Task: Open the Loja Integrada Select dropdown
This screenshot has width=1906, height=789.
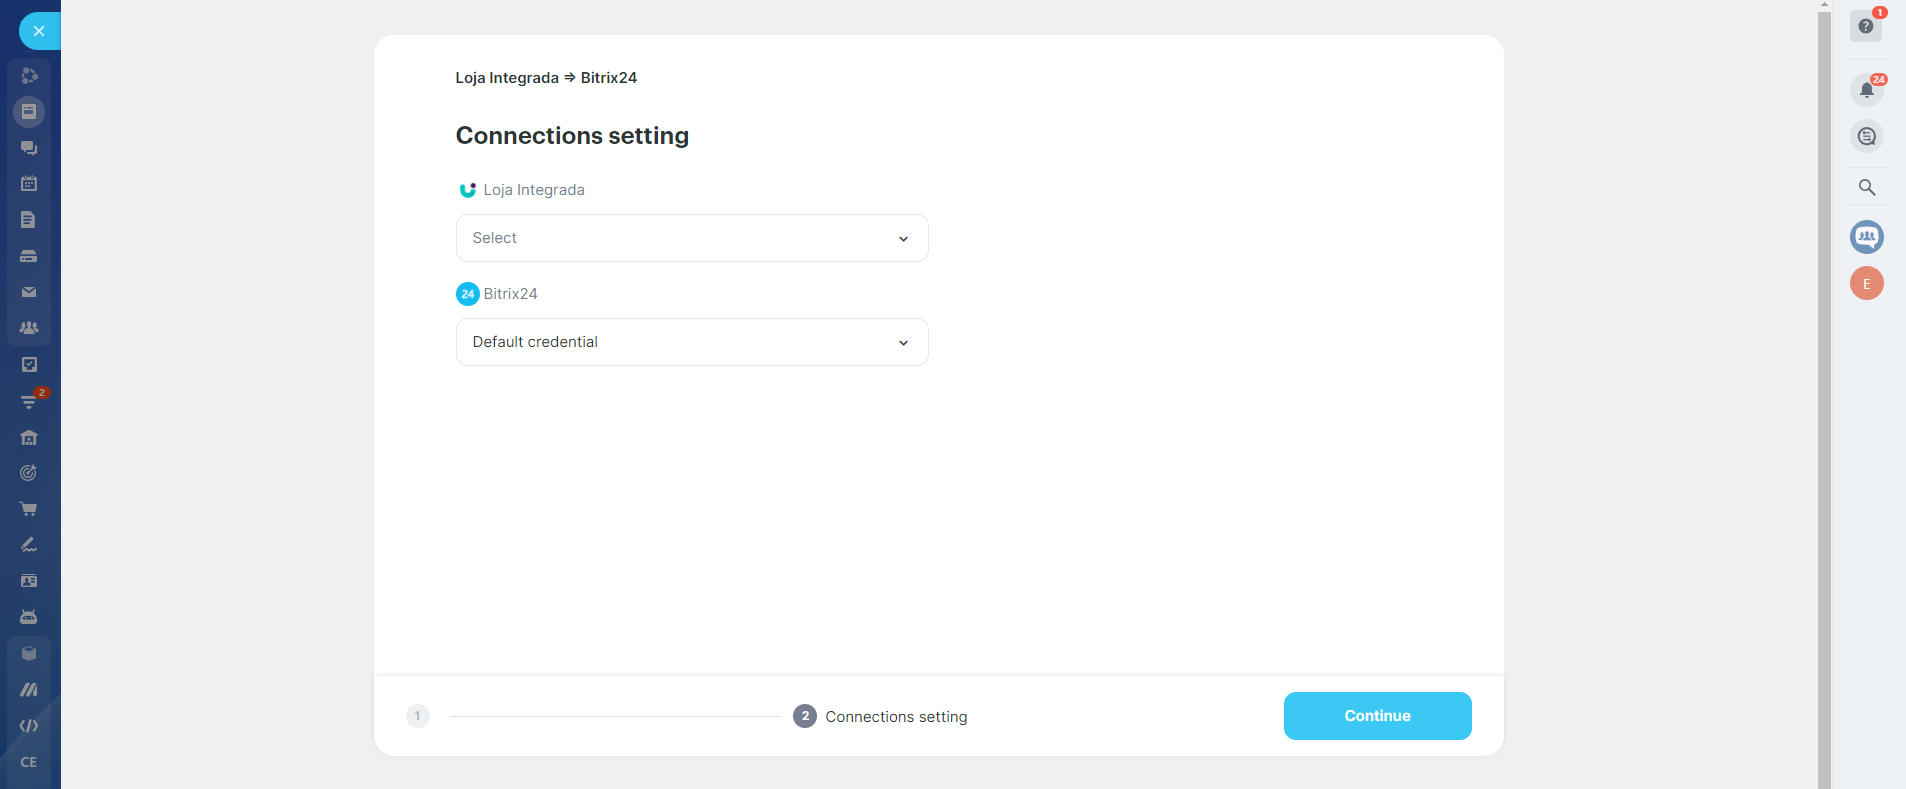Action: coord(691,238)
